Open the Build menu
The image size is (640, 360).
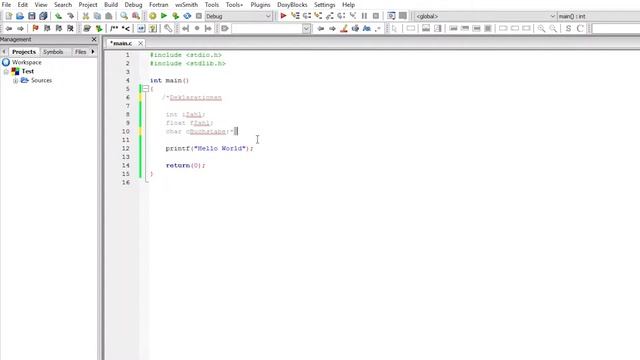point(111,4)
